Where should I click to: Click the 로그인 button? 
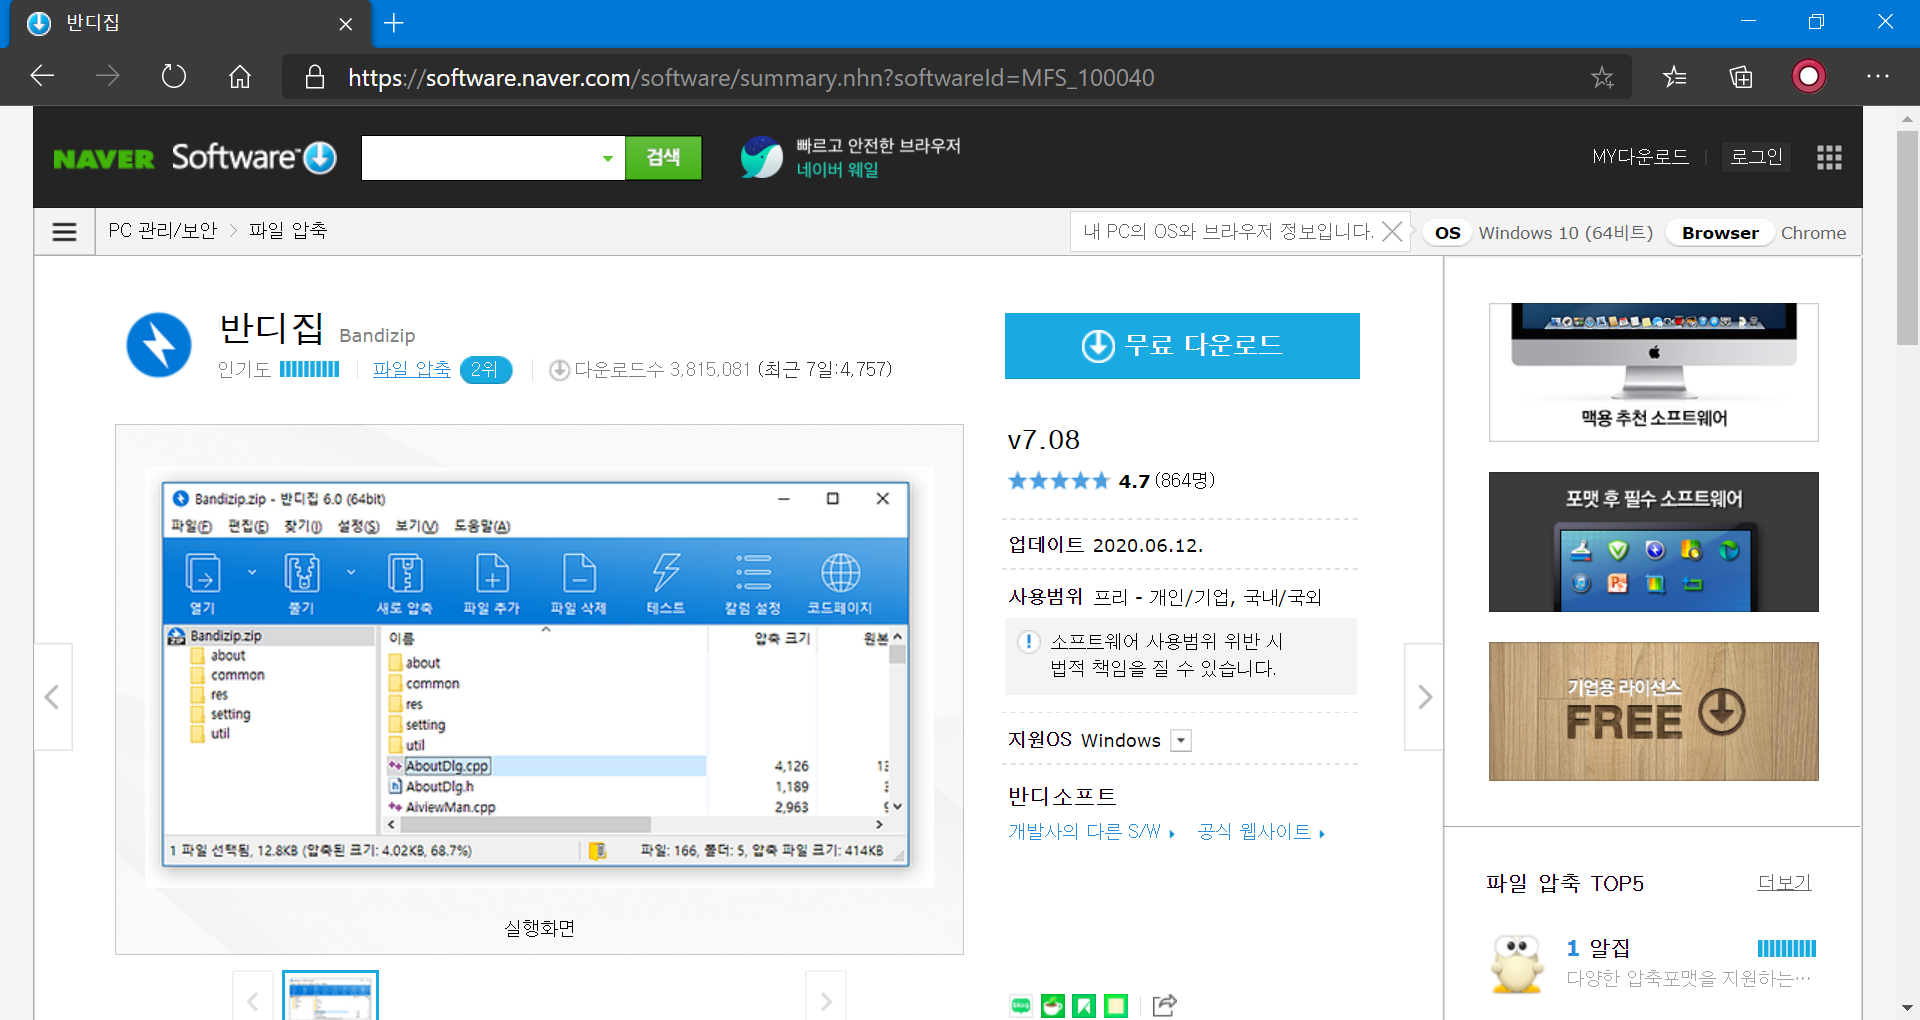coord(1757,157)
